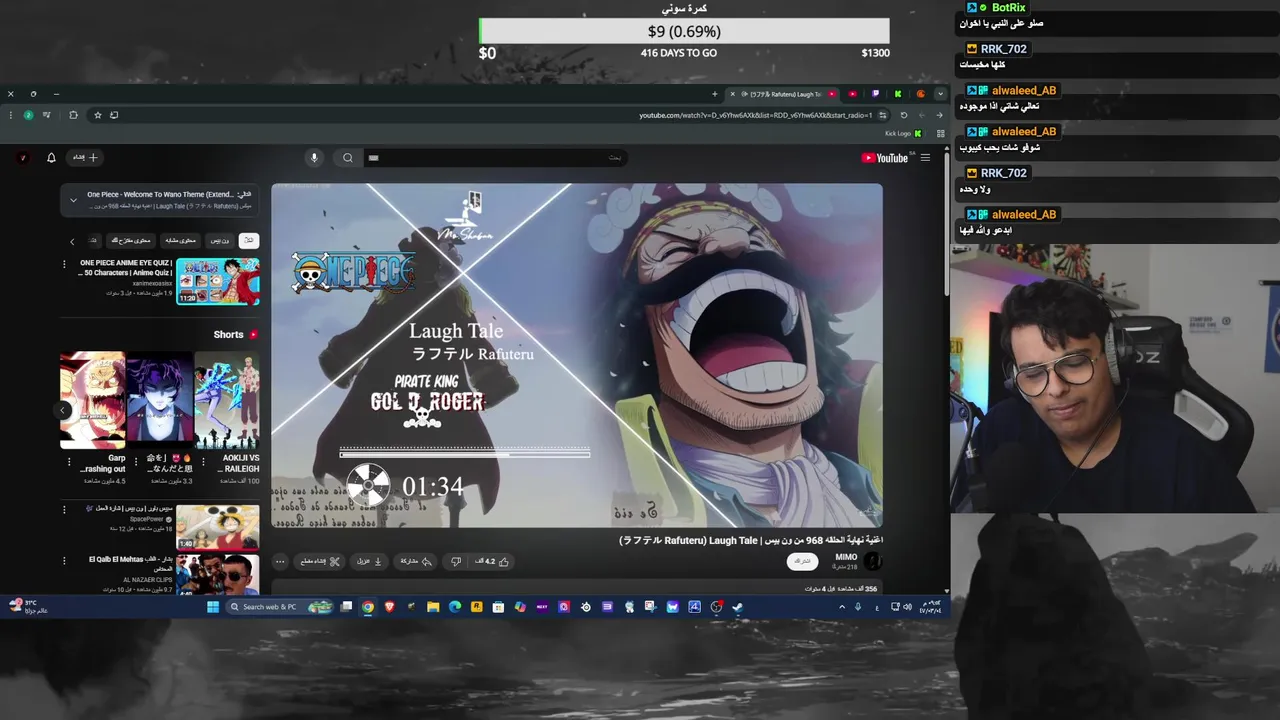Open the AOKIJI VS RAILEIGH short
1280x720 pixels.
(x=227, y=400)
